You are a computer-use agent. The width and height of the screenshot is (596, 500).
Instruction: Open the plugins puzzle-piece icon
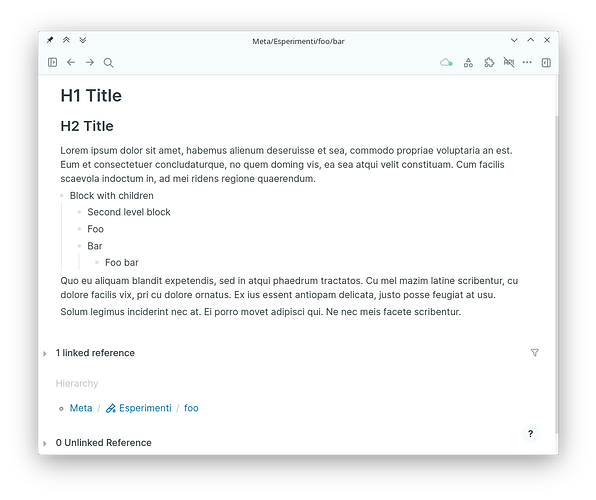tap(489, 62)
